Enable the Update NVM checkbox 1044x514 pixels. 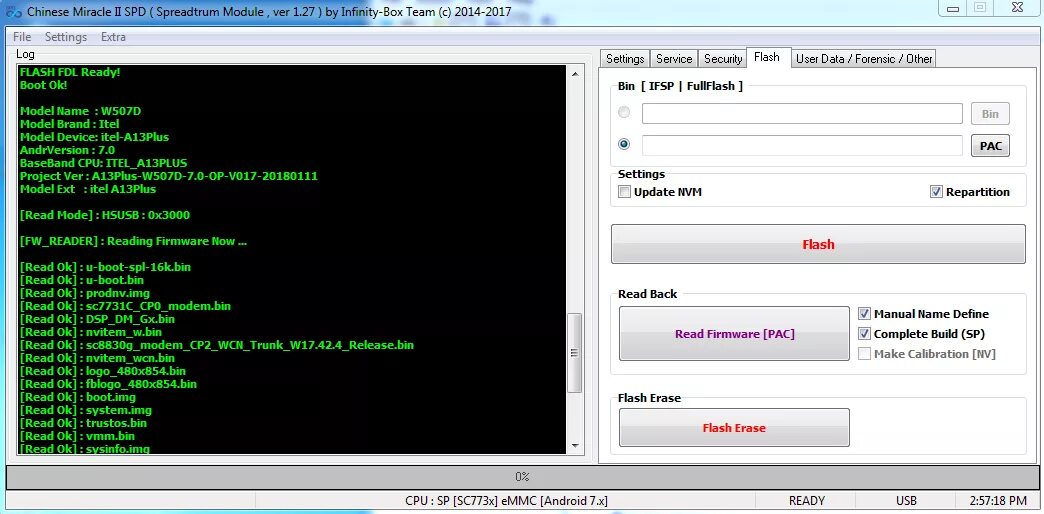[x=624, y=192]
